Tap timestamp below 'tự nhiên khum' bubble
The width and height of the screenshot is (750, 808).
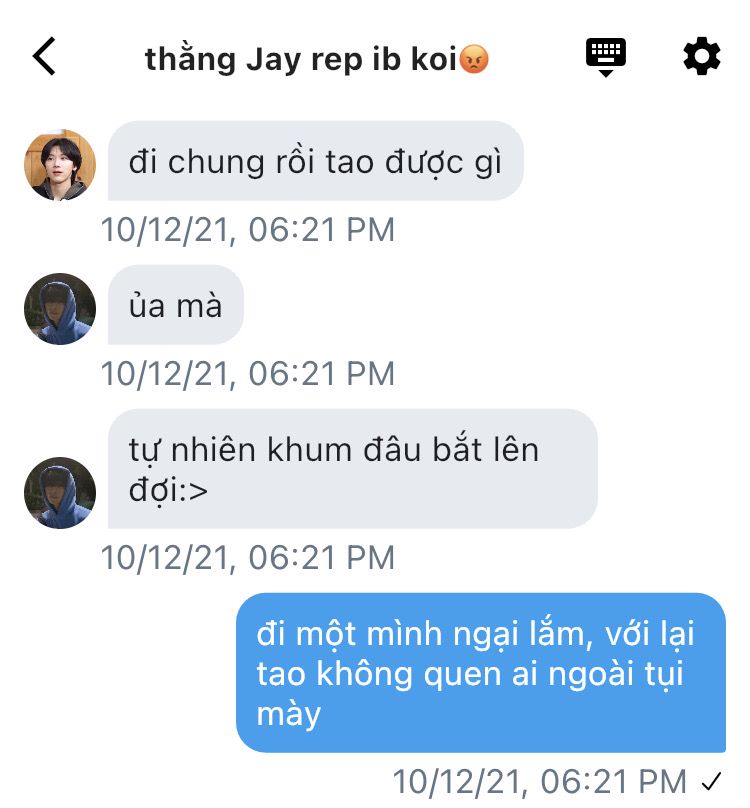tap(248, 558)
